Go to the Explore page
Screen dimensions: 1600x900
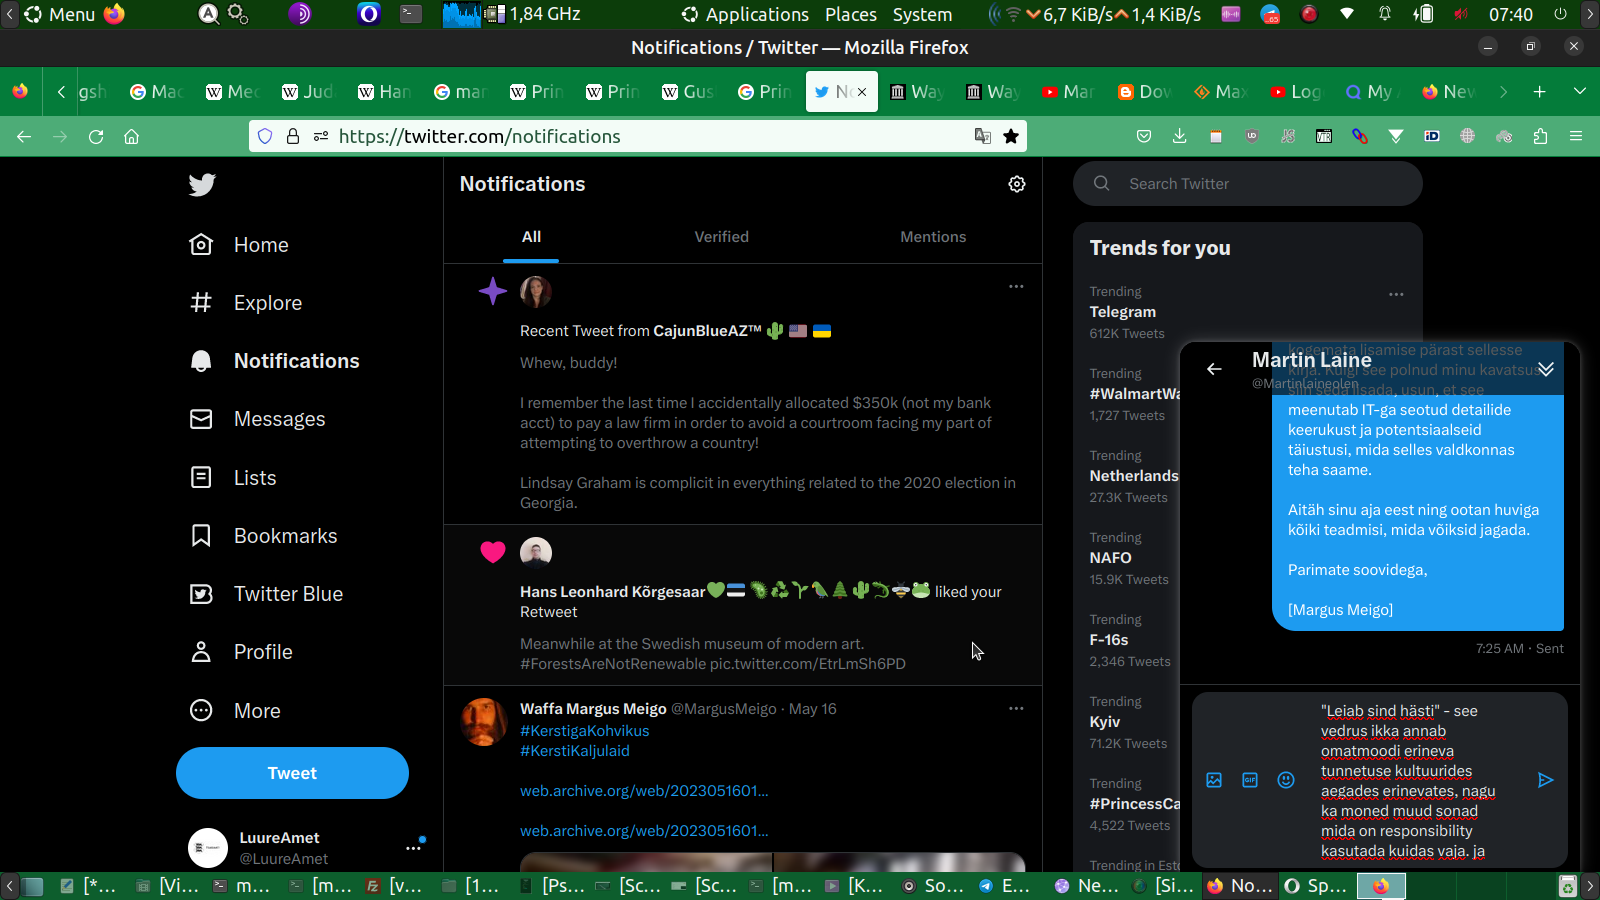(246, 303)
